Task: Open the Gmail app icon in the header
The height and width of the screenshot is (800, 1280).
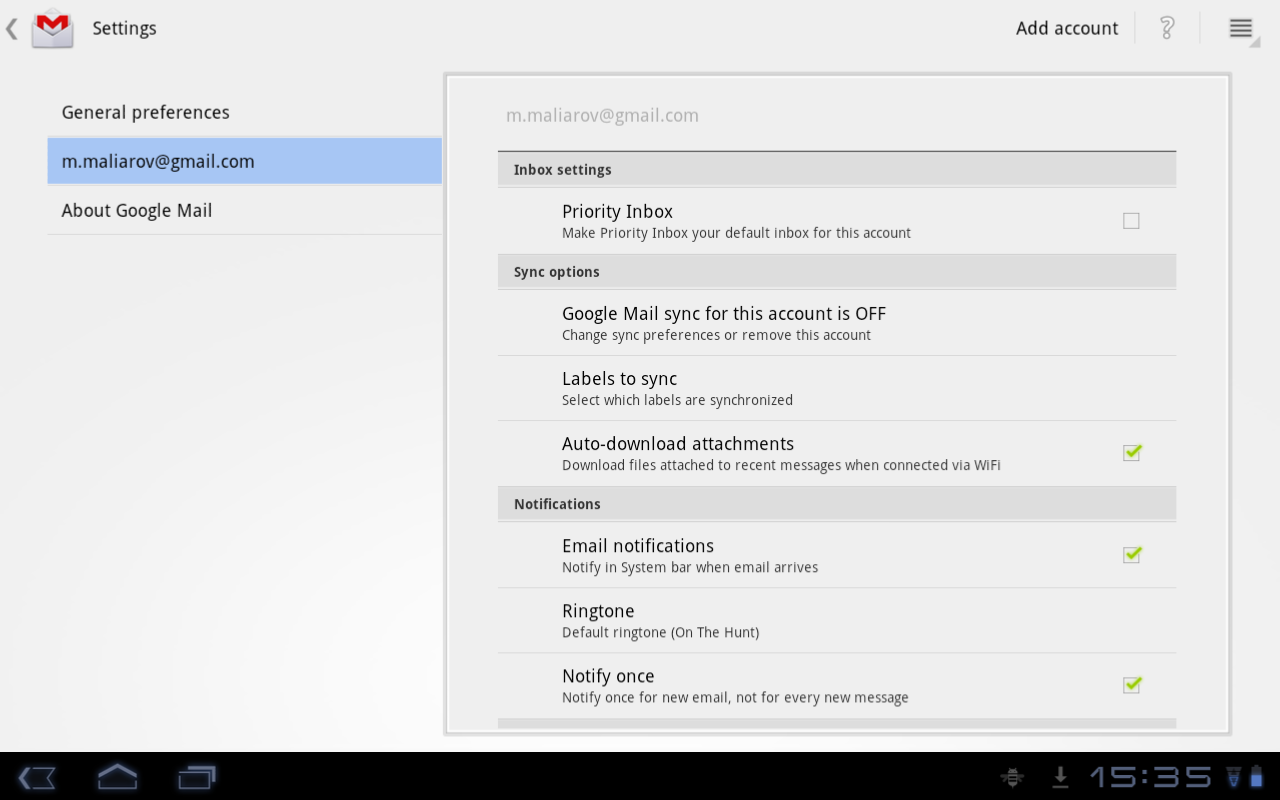Action: tap(51, 28)
